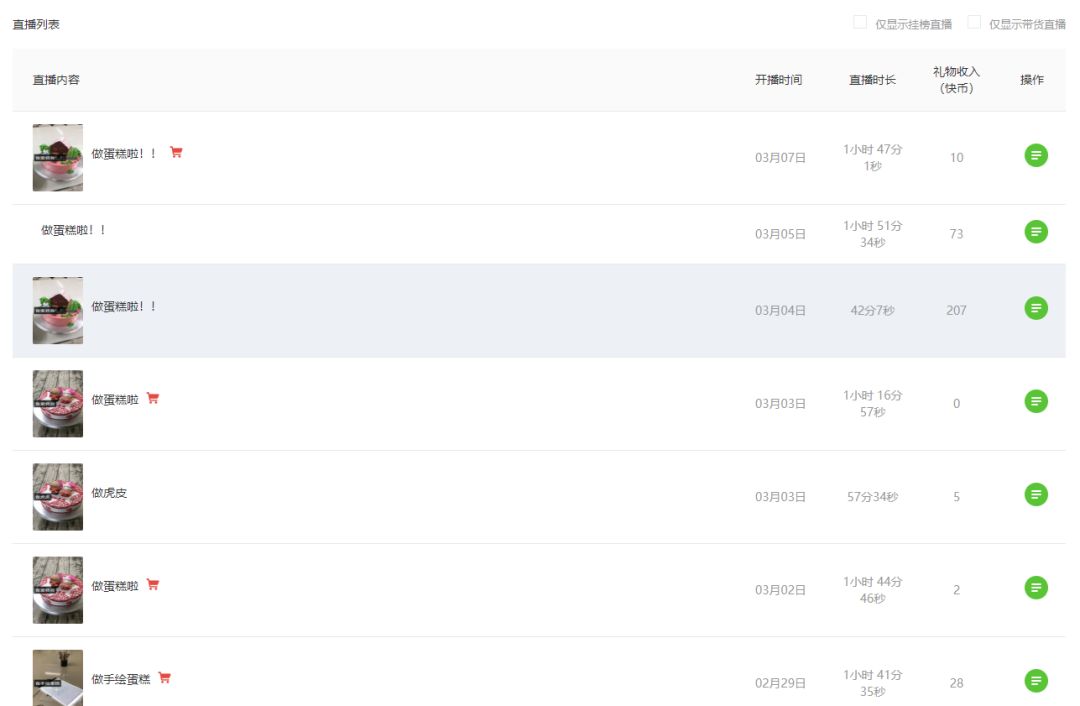The image size is (1080, 706).
Task: Click 做蛋糕啦！！ title on 03月05日 row
Action: pyautogui.click(x=73, y=230)
